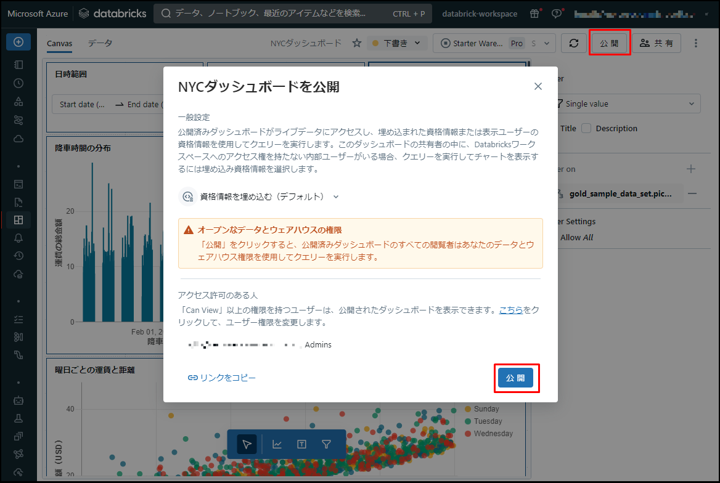The height and width of the screenshot is (483, 720).
Task: Add a text box widget
Action: 301,444
